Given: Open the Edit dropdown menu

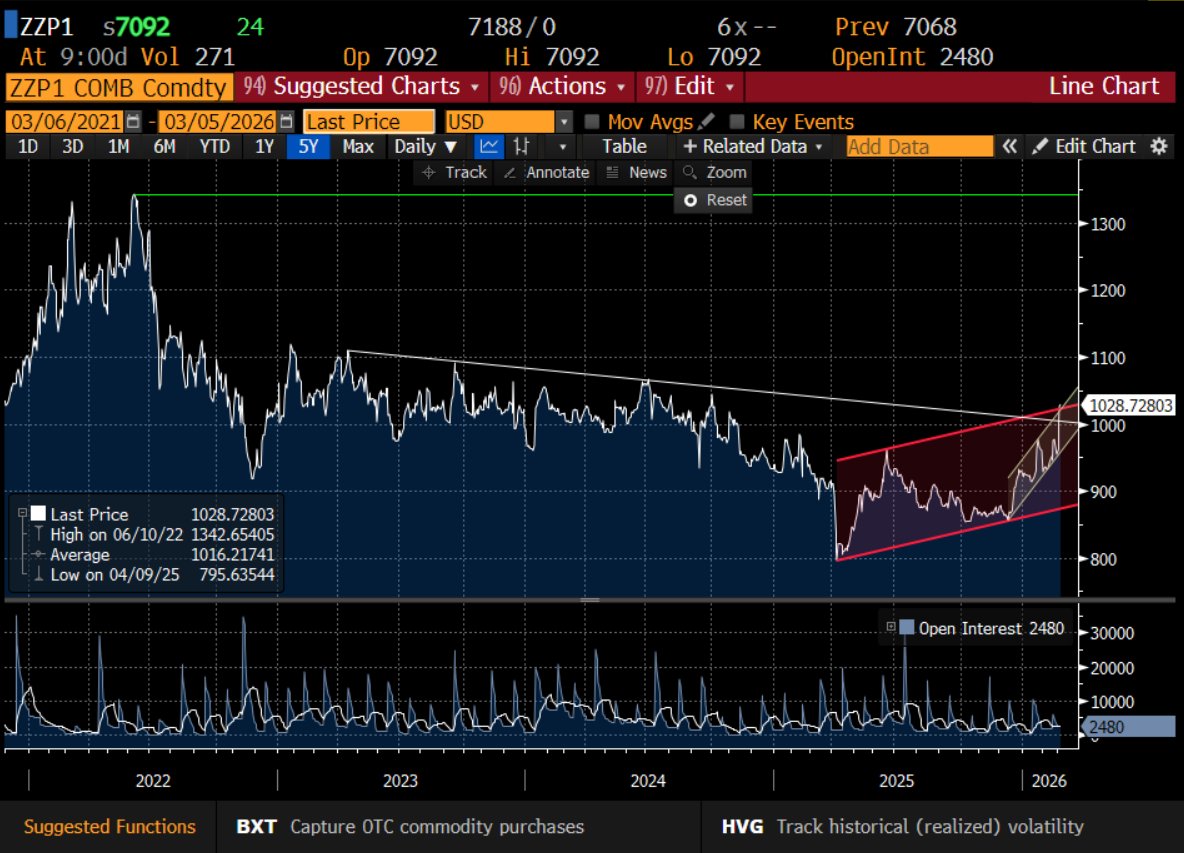Looking at the screenshot, I should 689,87.
